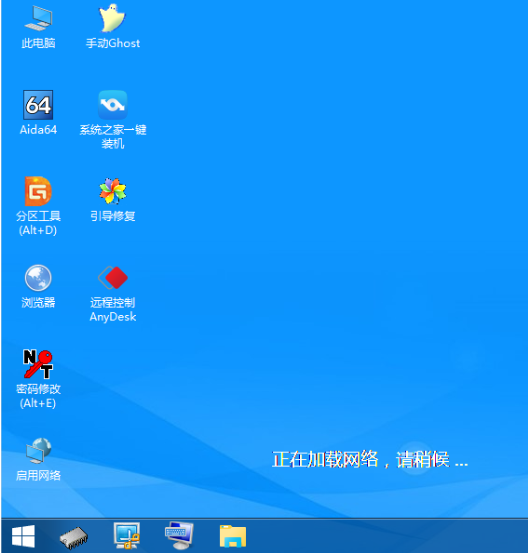
Task: Open the Windows Start button
Action: coord(23,536)
